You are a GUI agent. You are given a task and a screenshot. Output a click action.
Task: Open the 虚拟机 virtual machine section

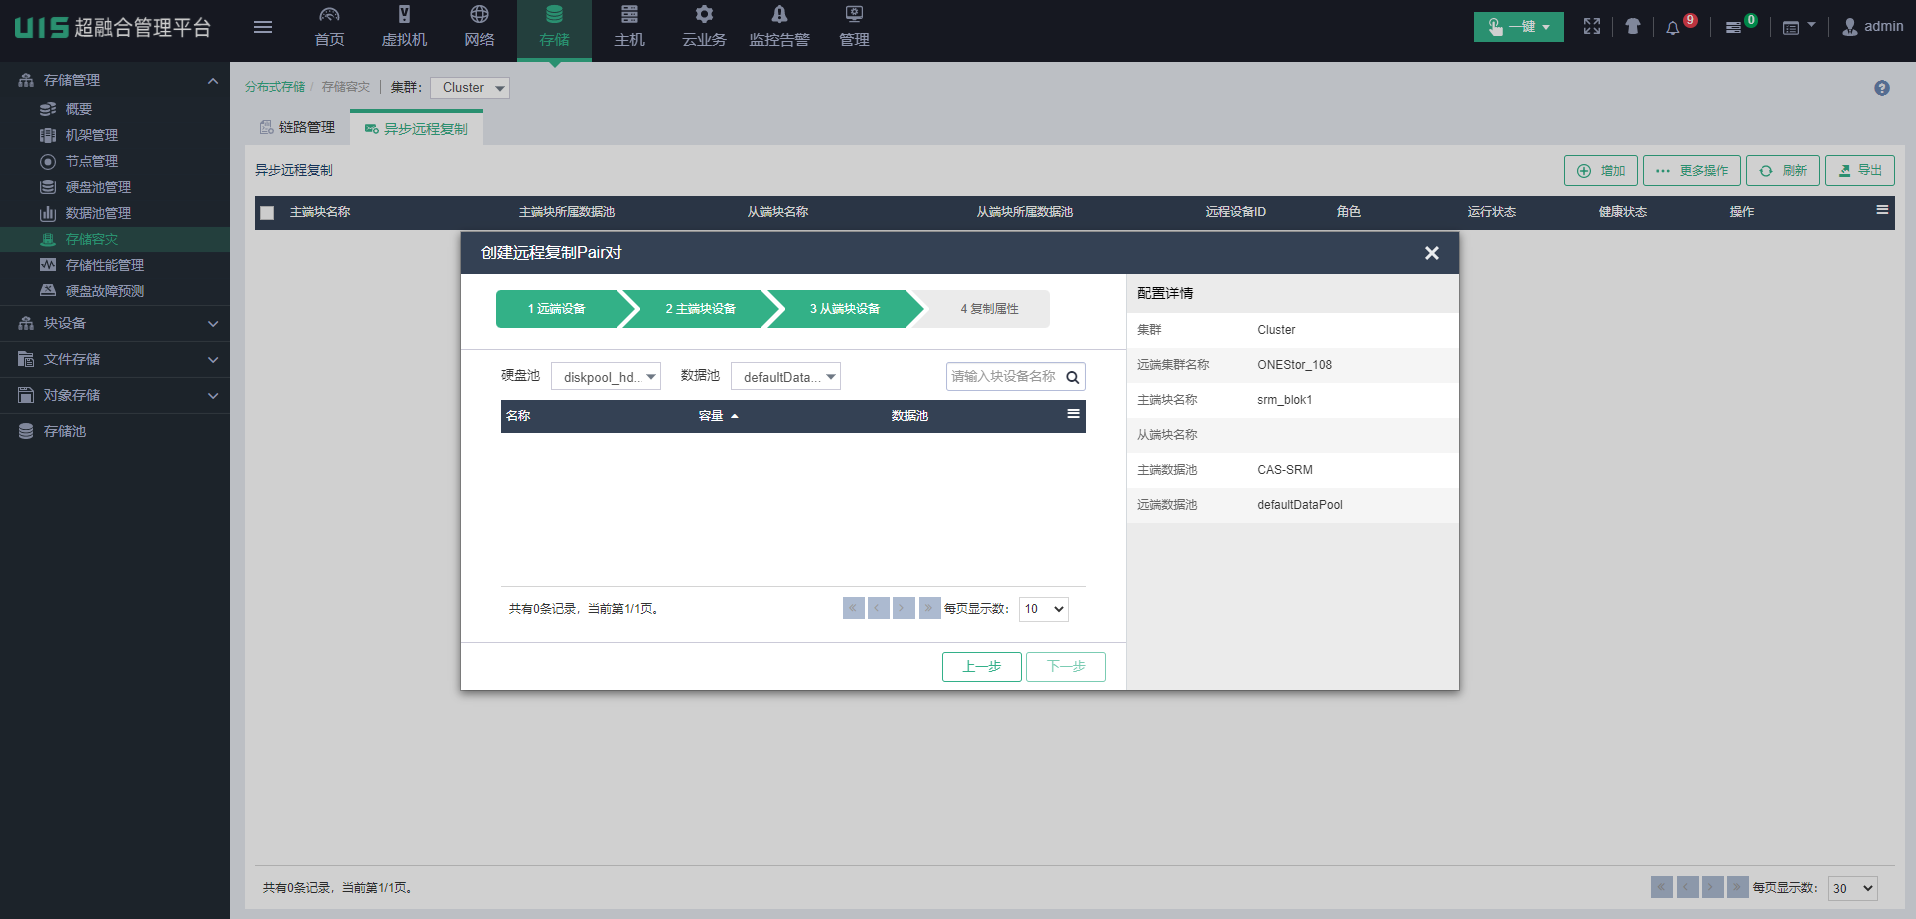tap(404, 27)
